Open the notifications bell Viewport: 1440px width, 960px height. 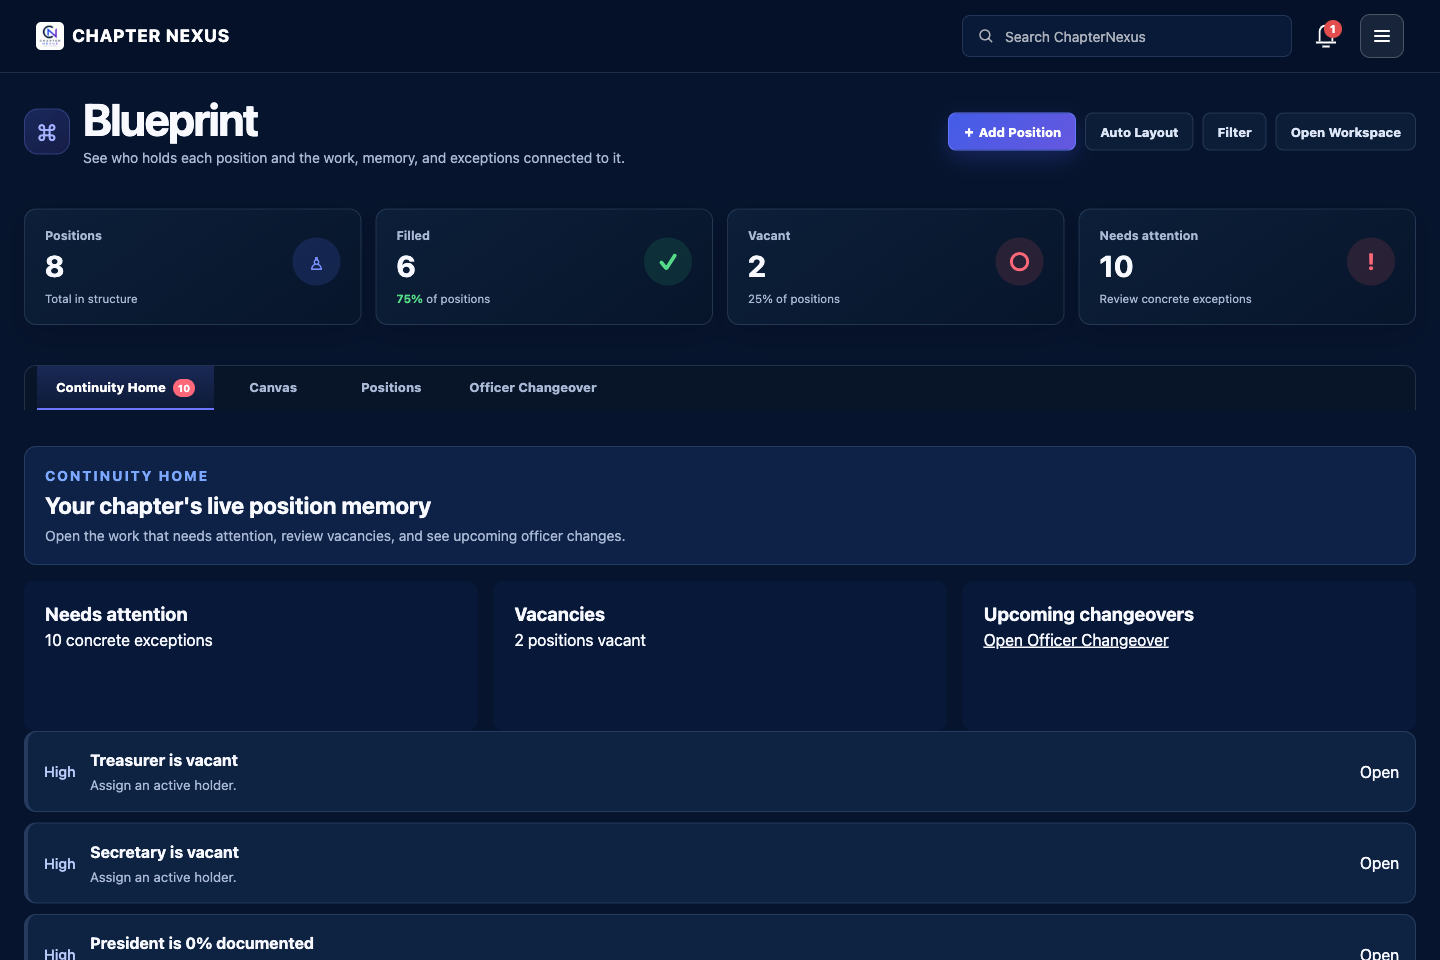click(x=1326, y=36)
